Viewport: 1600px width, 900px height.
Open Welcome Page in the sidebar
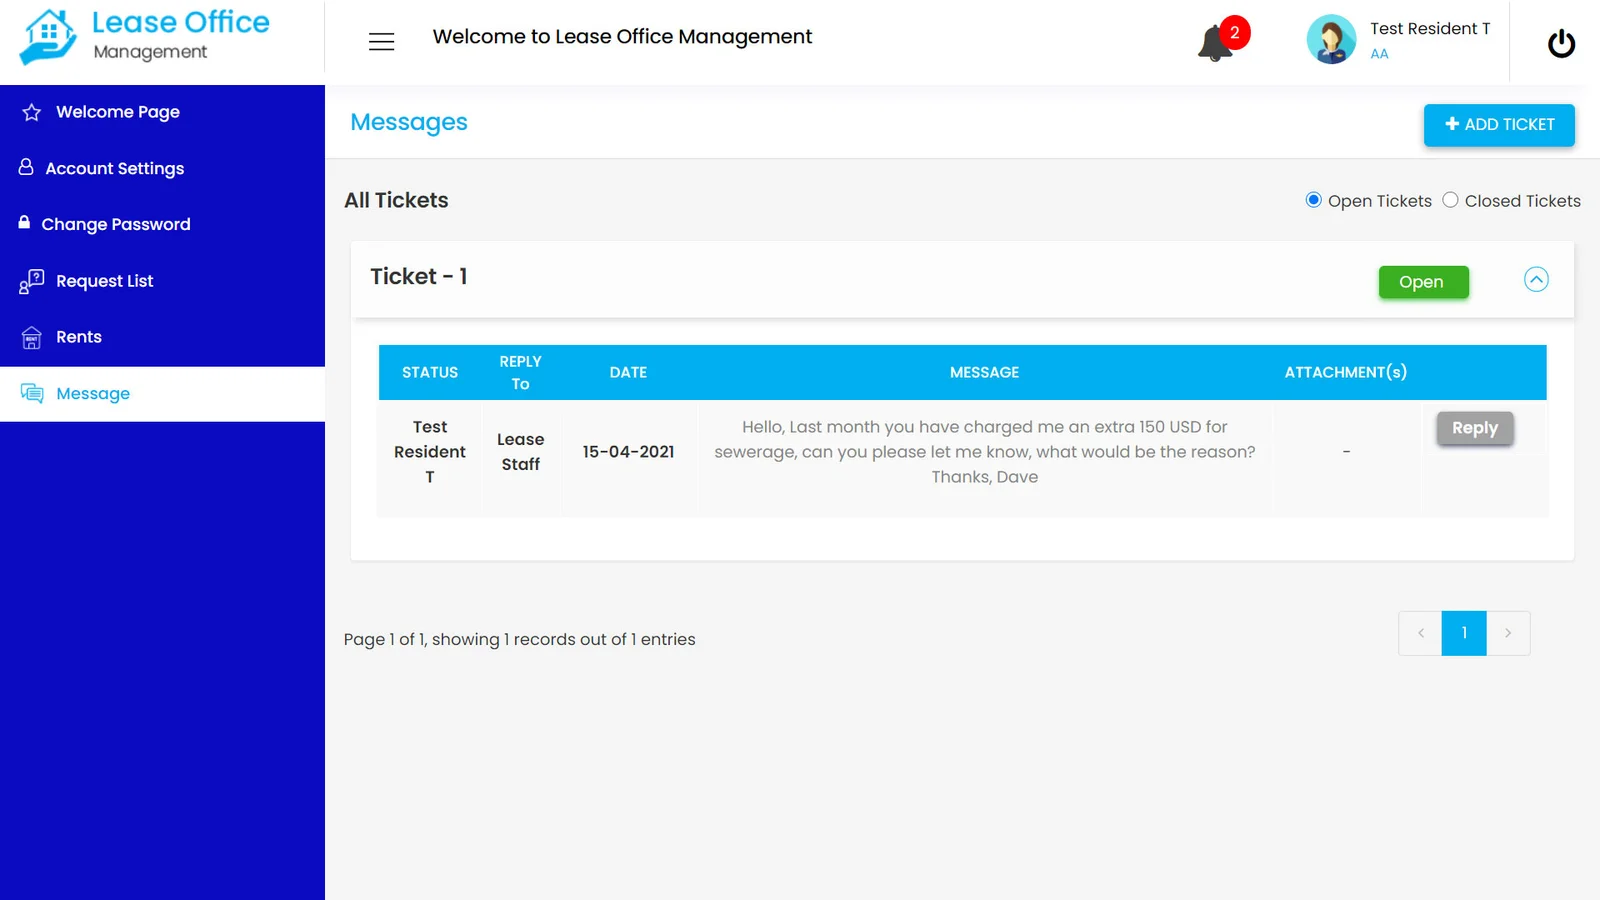(x=162, y=112)
